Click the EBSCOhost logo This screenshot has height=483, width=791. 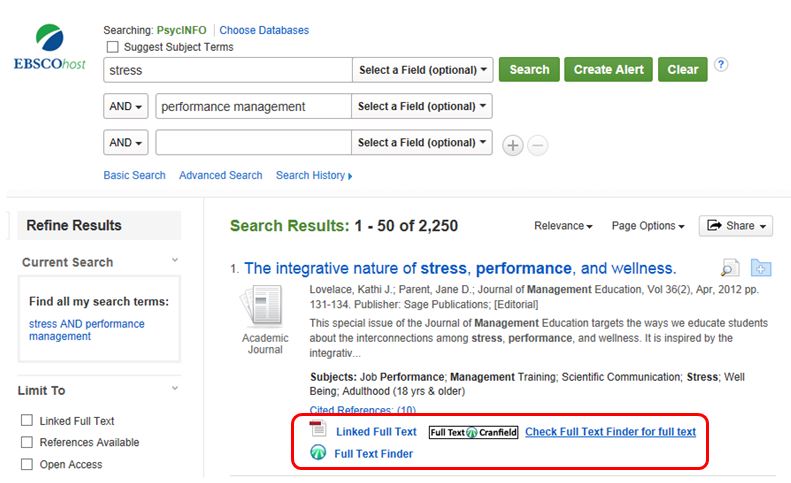pos(50,48)
